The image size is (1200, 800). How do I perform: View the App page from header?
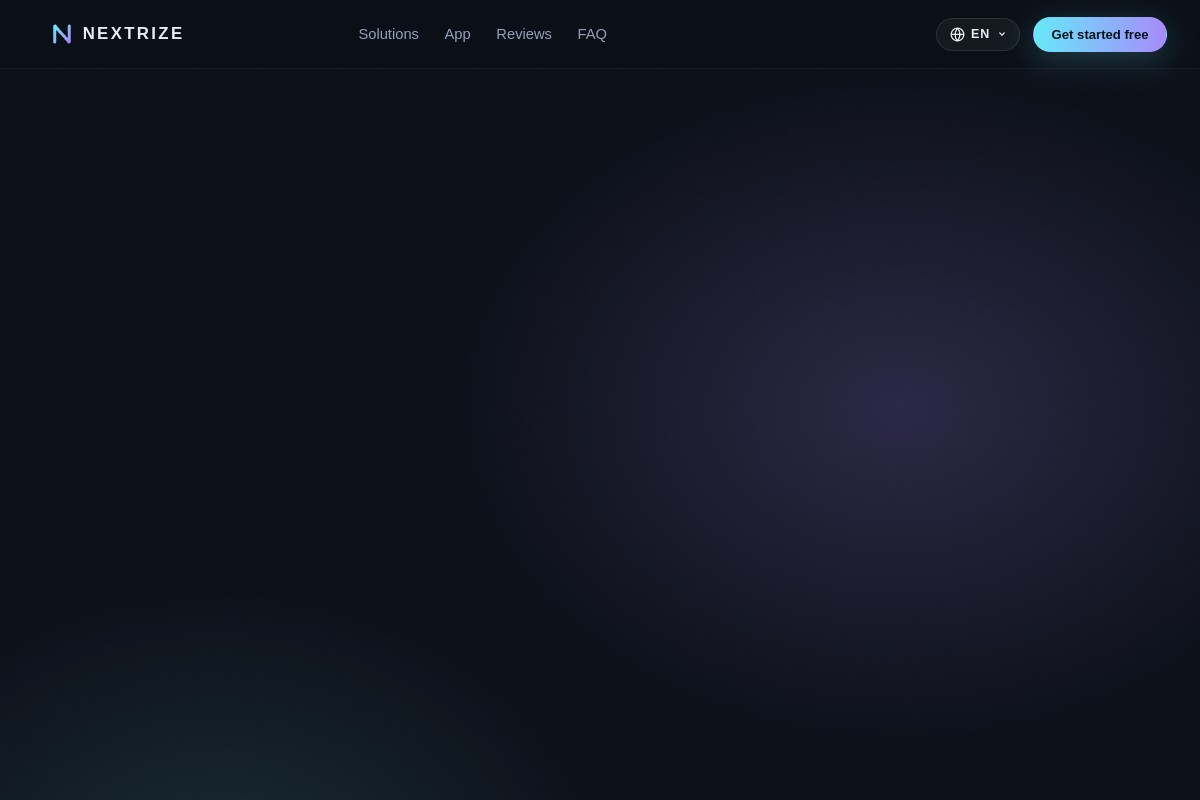[x=457, y=34]
